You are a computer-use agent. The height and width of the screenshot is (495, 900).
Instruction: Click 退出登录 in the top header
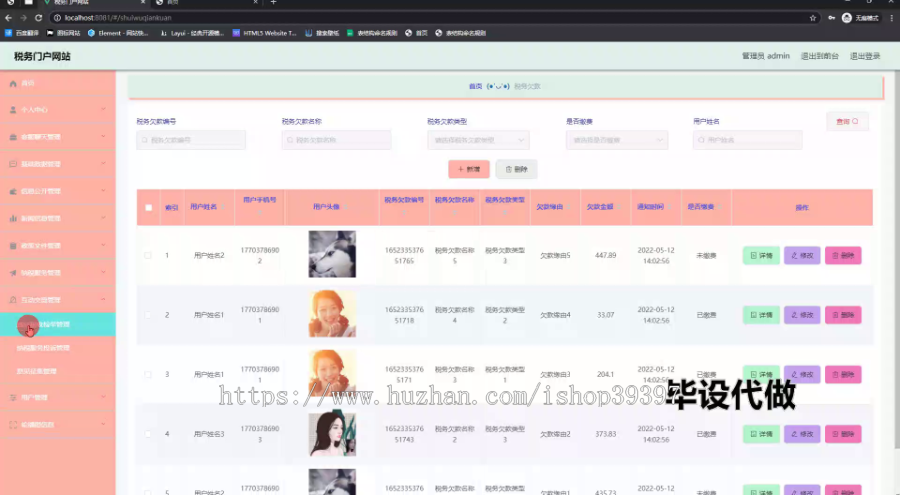(x=865, y=56)
